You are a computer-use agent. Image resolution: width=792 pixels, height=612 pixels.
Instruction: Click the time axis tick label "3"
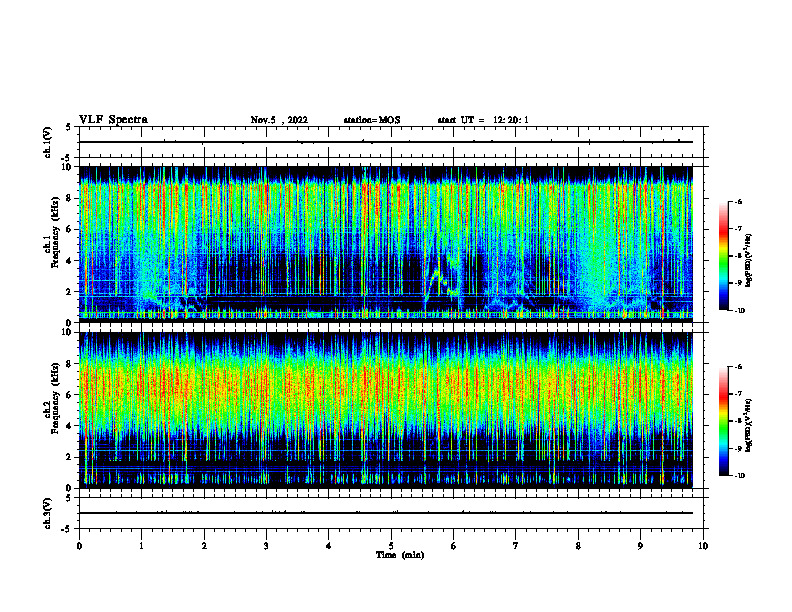(266, 546)
